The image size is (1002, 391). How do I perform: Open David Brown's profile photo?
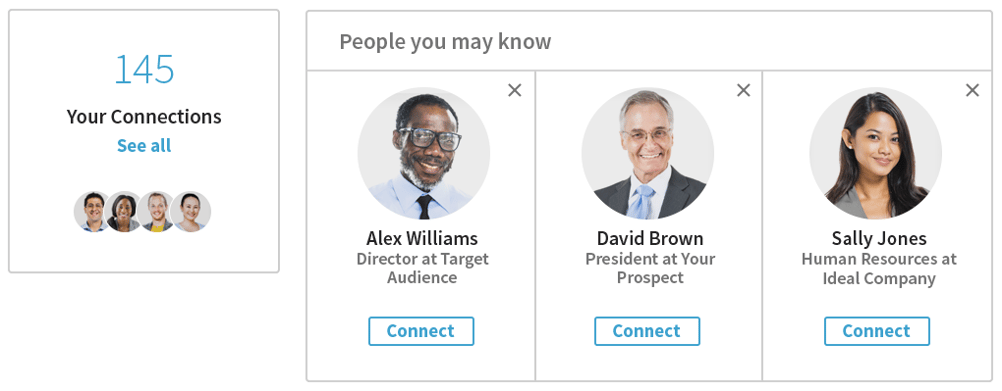(647, 154)
